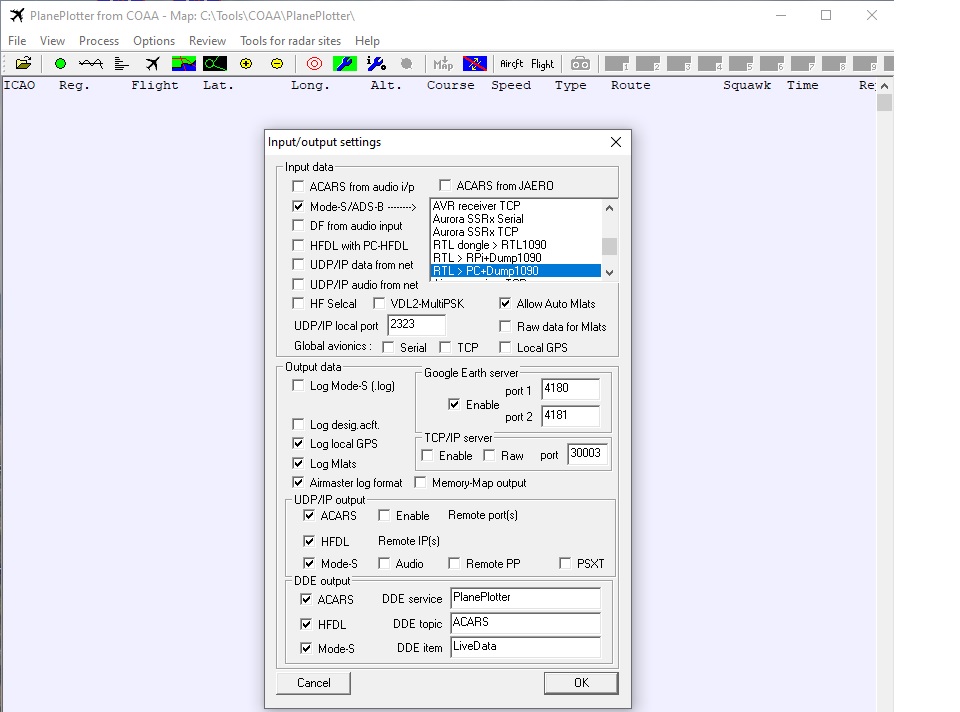Click the DDE service field
This screenshot has width=960, height=712.
[x=525, y=598]
